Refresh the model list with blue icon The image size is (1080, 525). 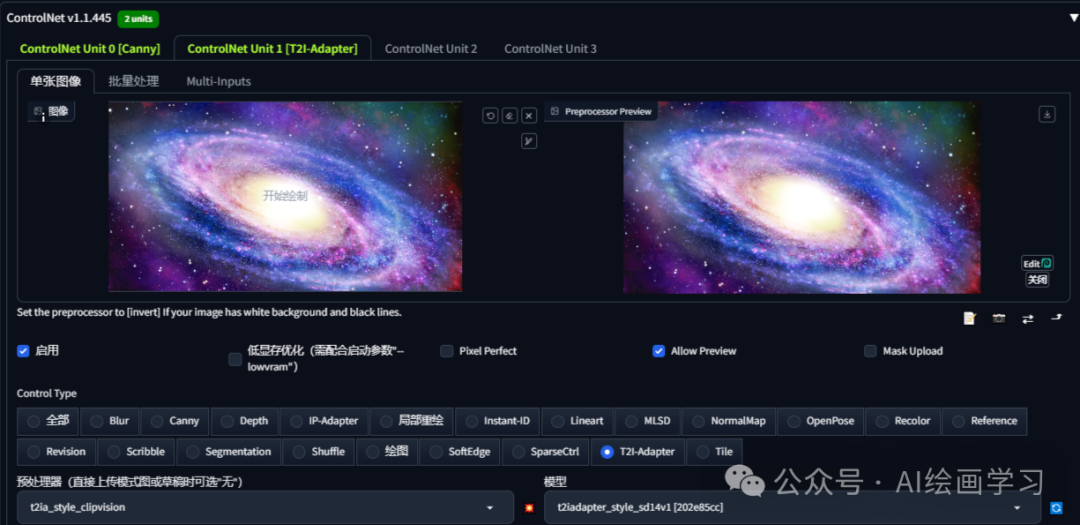tap(1056, 508)
